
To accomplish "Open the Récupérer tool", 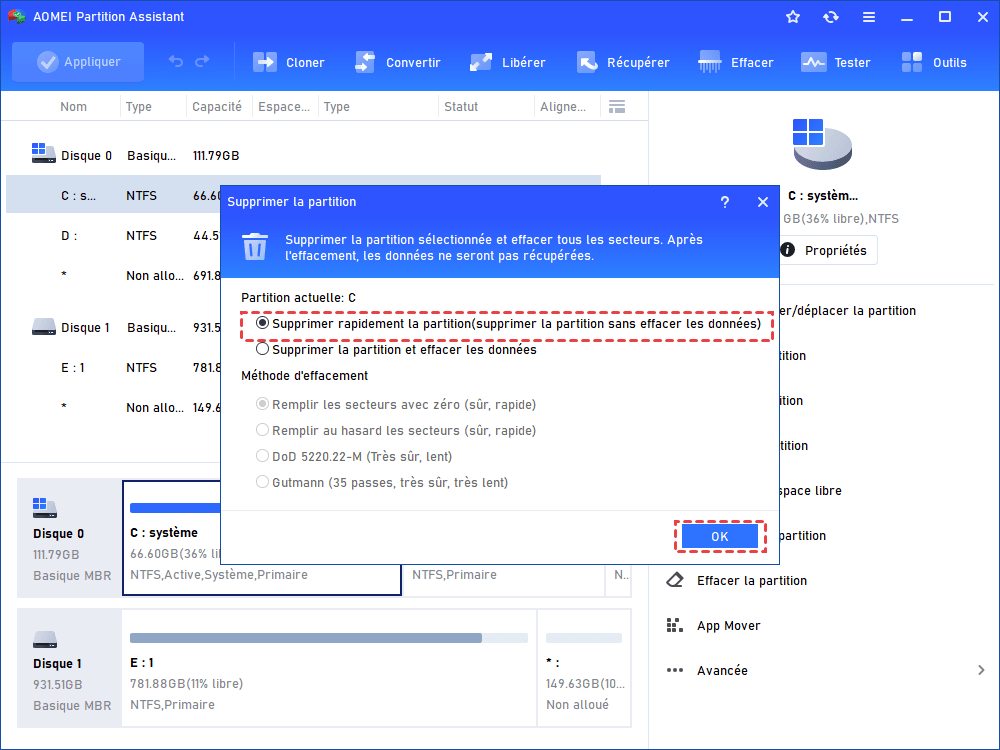I will coord(622,62).
